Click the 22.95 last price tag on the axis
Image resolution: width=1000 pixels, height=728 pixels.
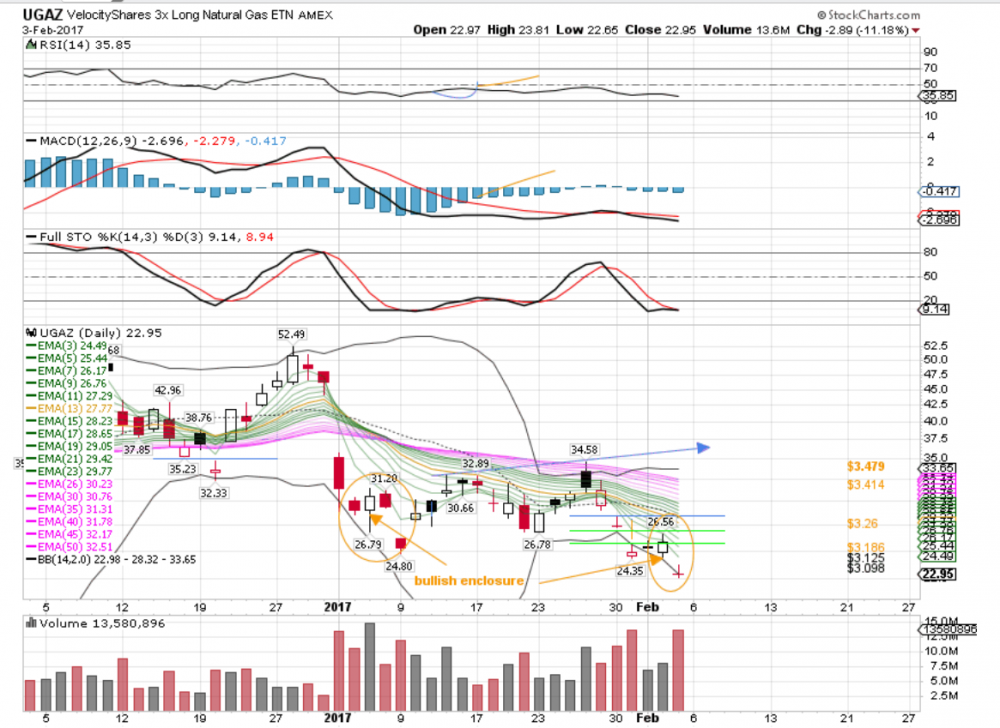pos(938,574)
